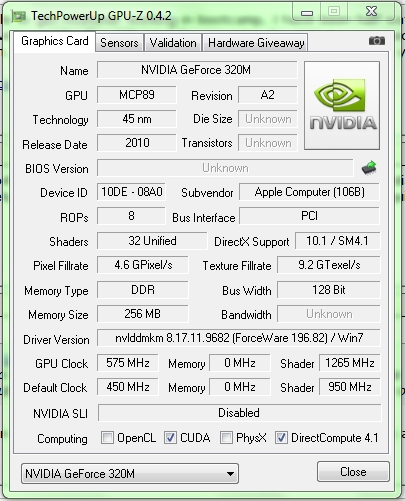405x501 pixels.
Task: Click the Default Clock Shader value 950 MHz
Action: (350, 387)
